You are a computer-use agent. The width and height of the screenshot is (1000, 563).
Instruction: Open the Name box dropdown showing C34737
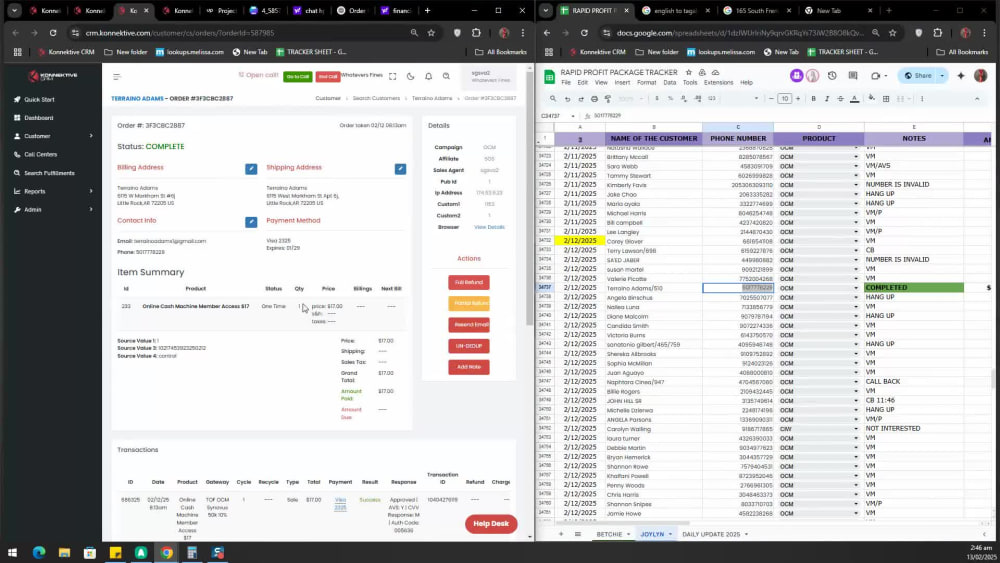point(573,116)
